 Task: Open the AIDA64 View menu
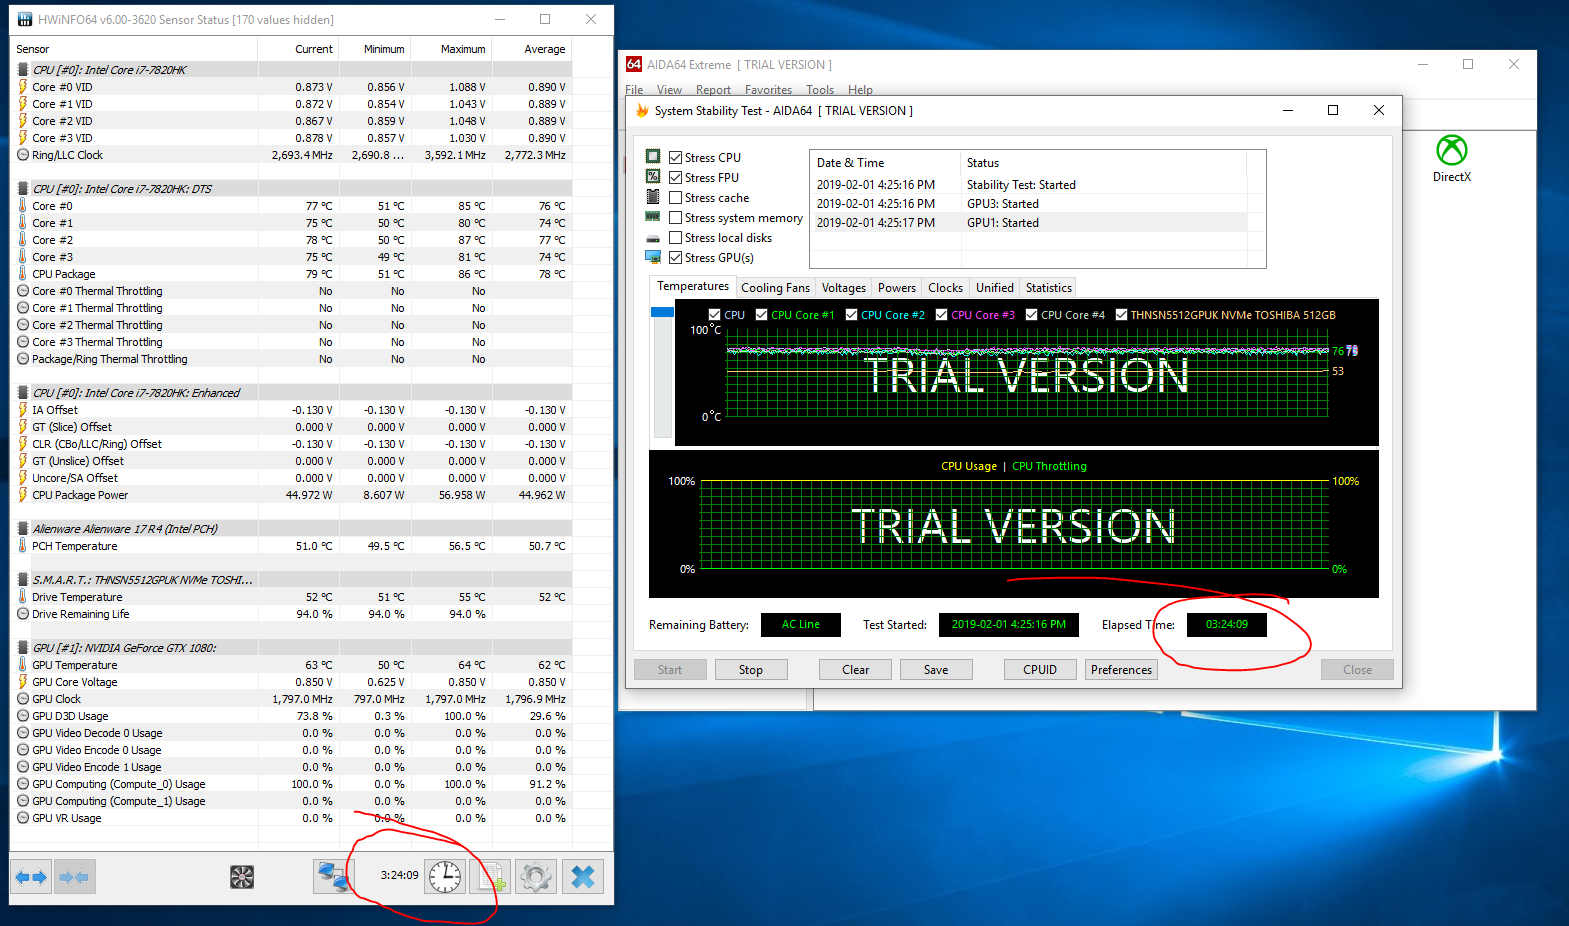pos(669,90)
